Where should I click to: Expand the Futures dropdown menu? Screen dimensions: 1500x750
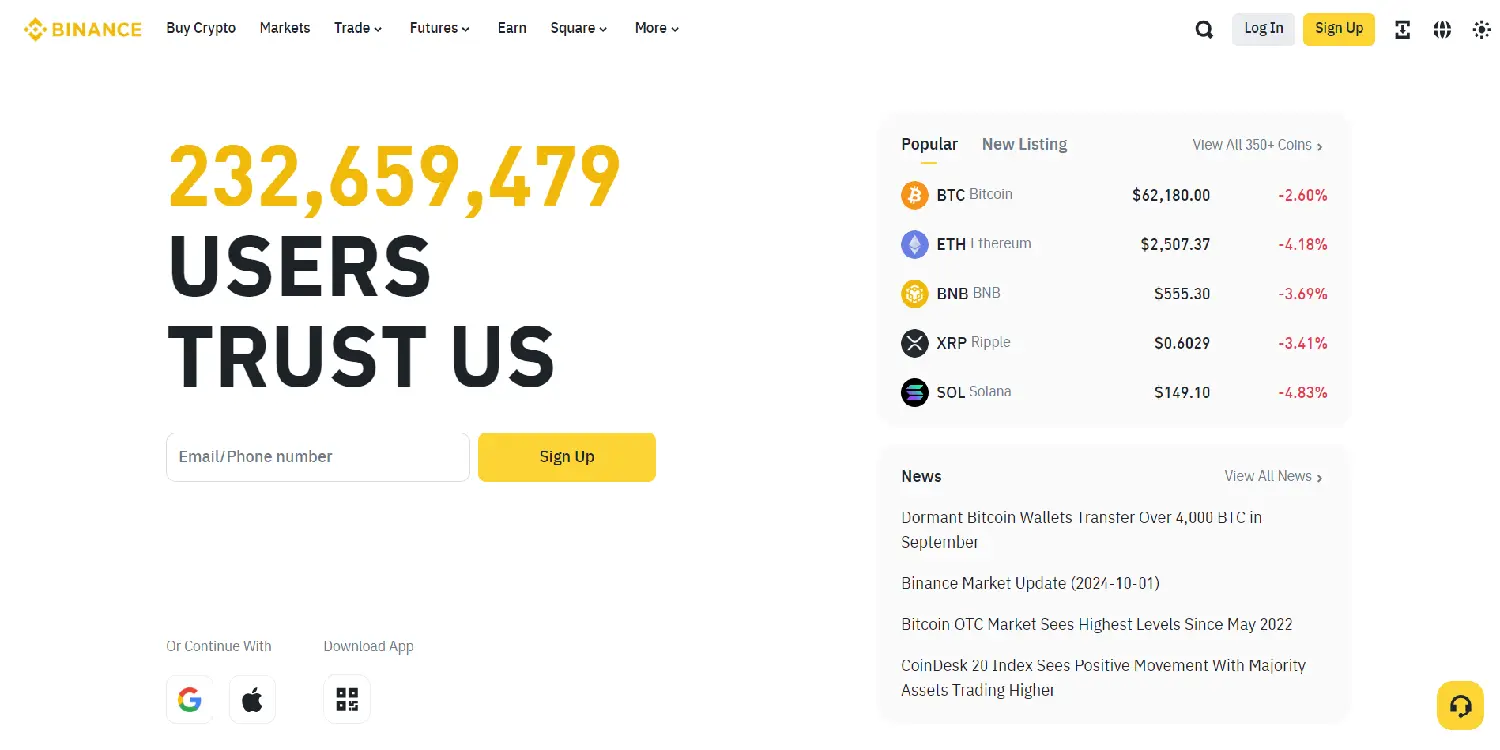coord(440,28)
